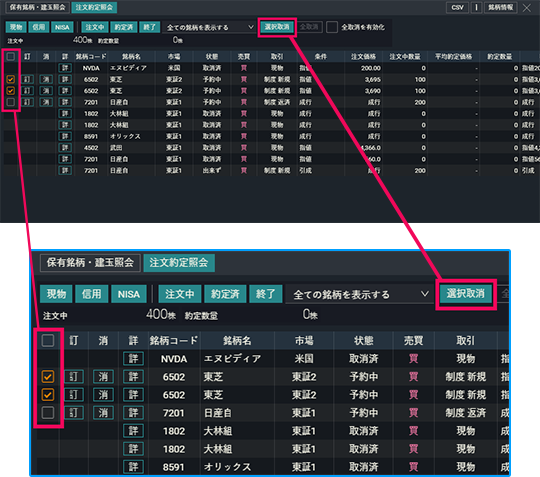Toggle 約定済 status filter, top window
The height and width of the screenshot is (477, 540).
point(124,27)
